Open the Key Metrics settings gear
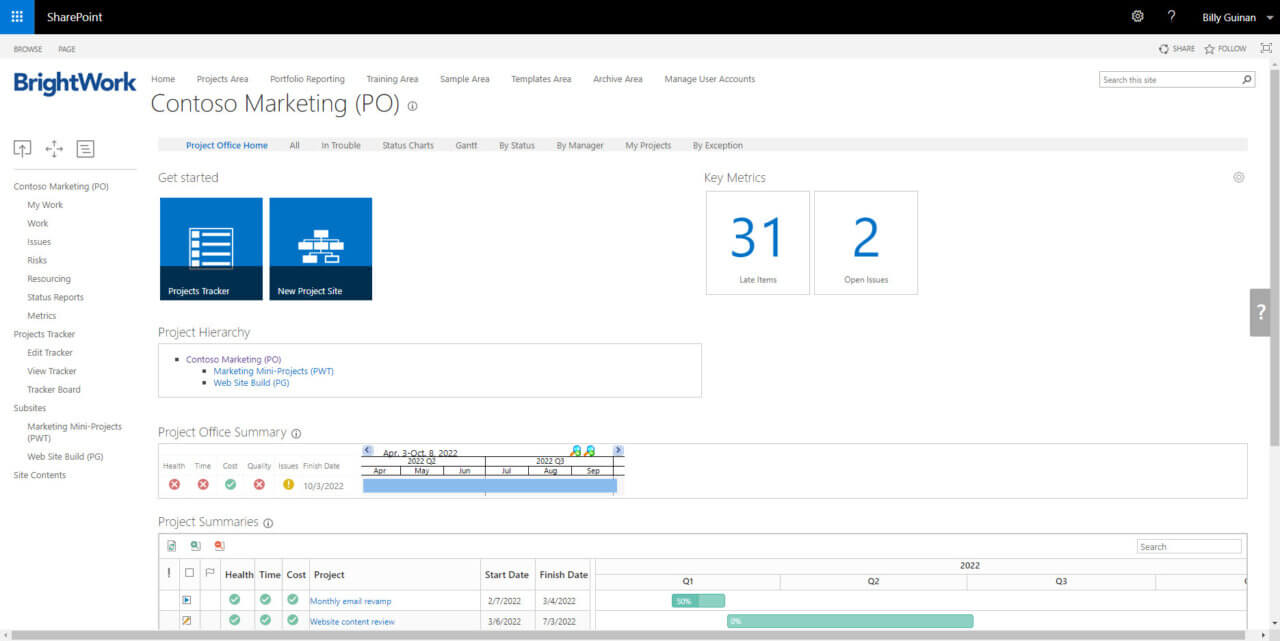This screenshot has width=1280, height=641. click(1239, 177)
